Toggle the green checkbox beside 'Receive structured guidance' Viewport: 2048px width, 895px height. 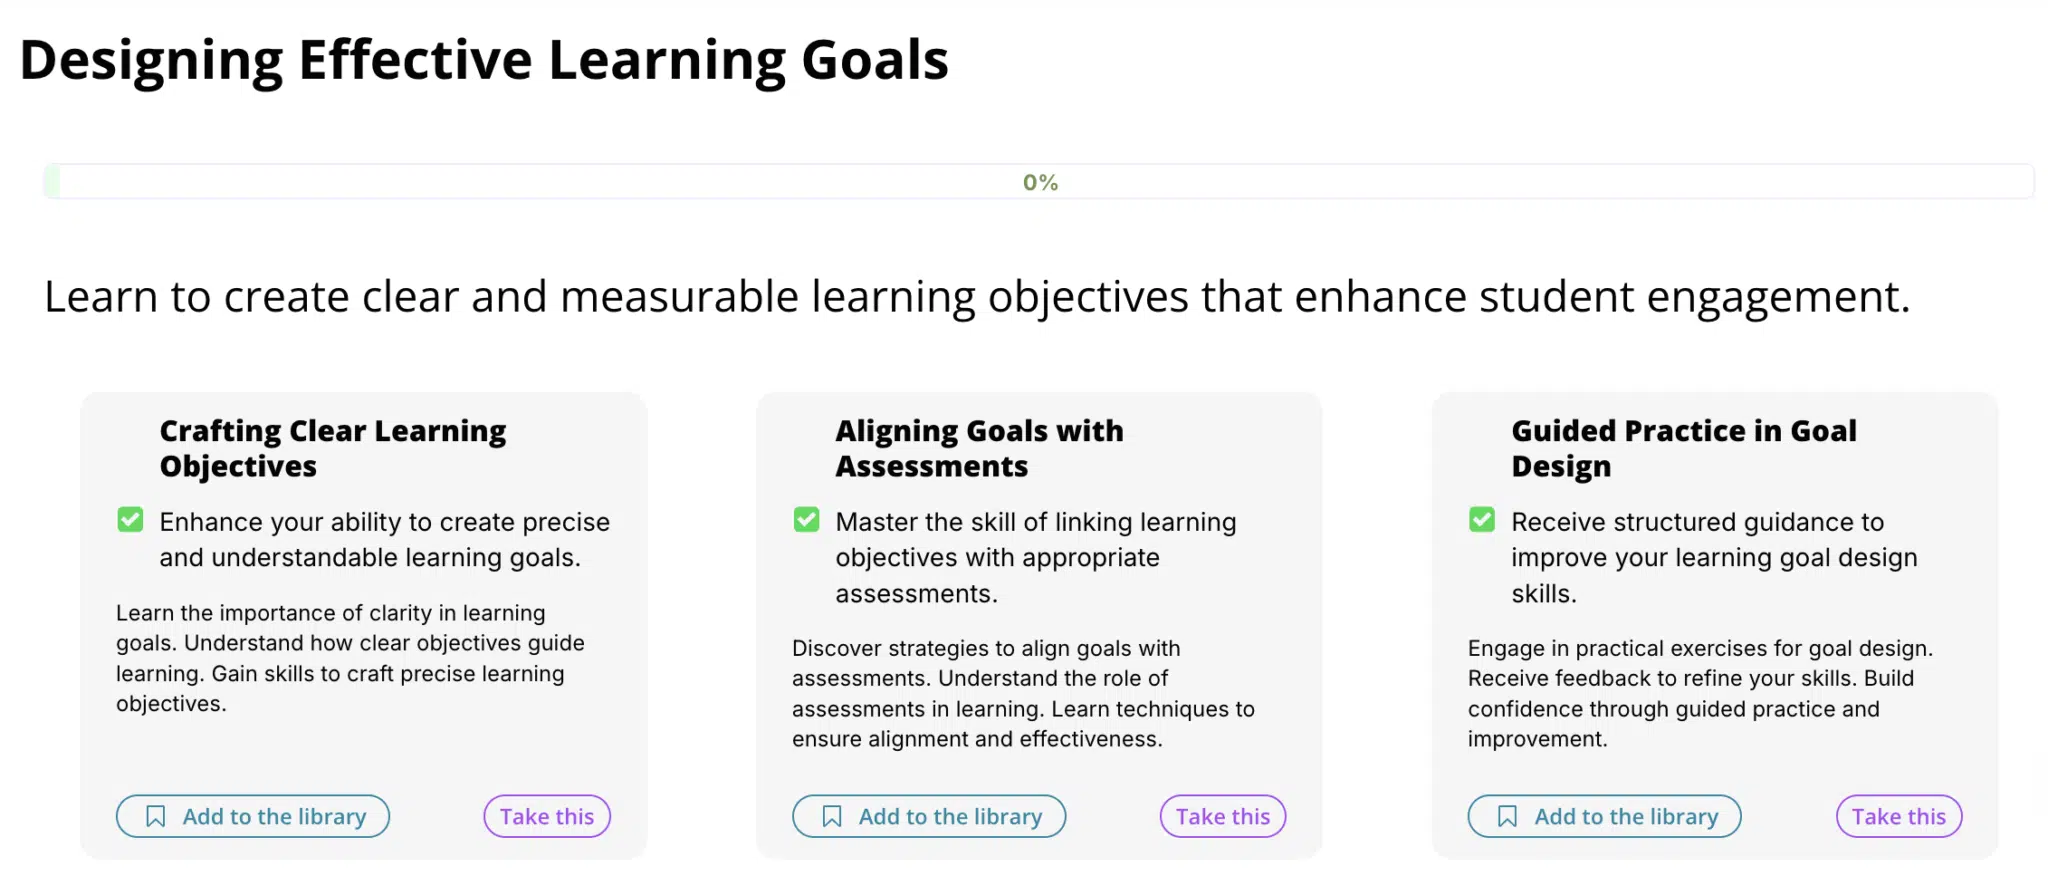pyautogui.click(x=1483, y=520)
